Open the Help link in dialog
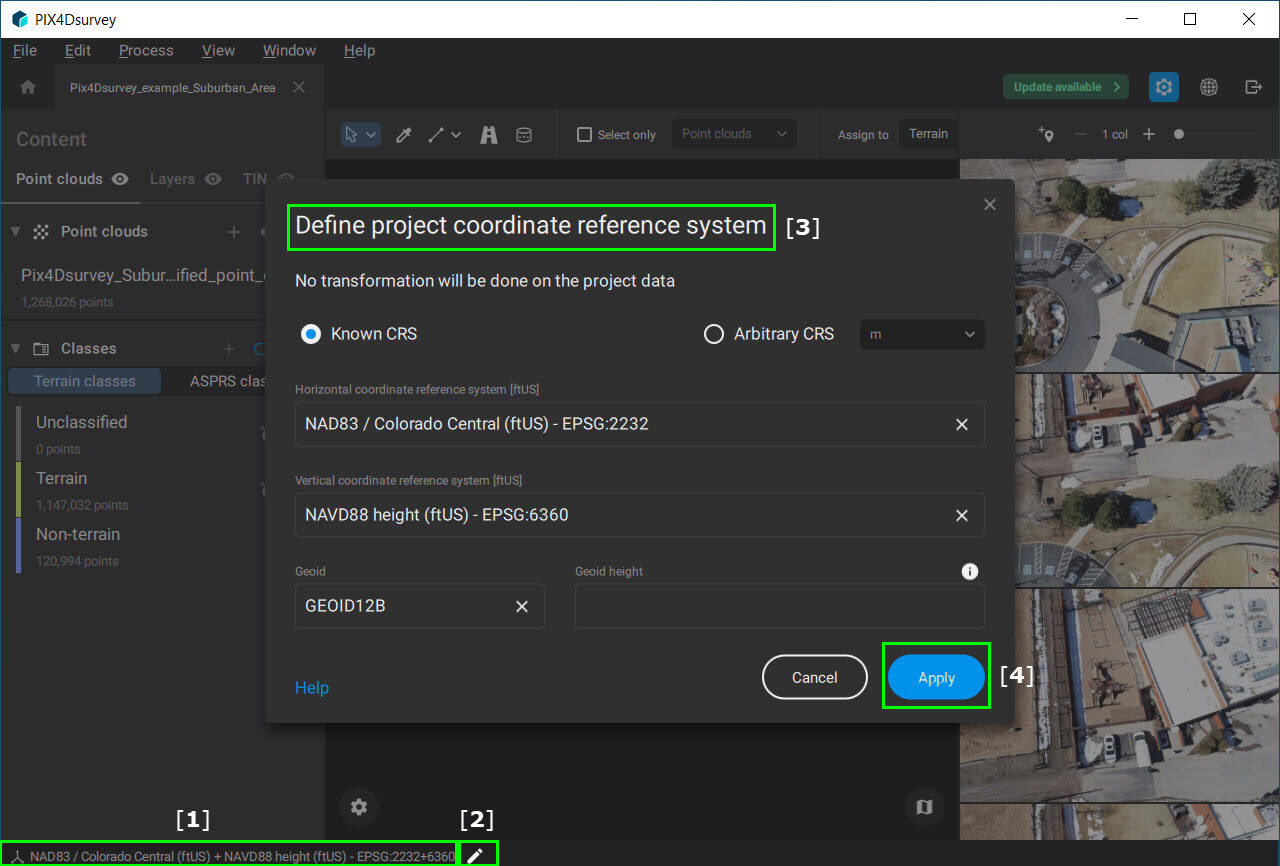Image resolution: width=1280 pixels, height=866 pixels. click(x=312, y=687)
